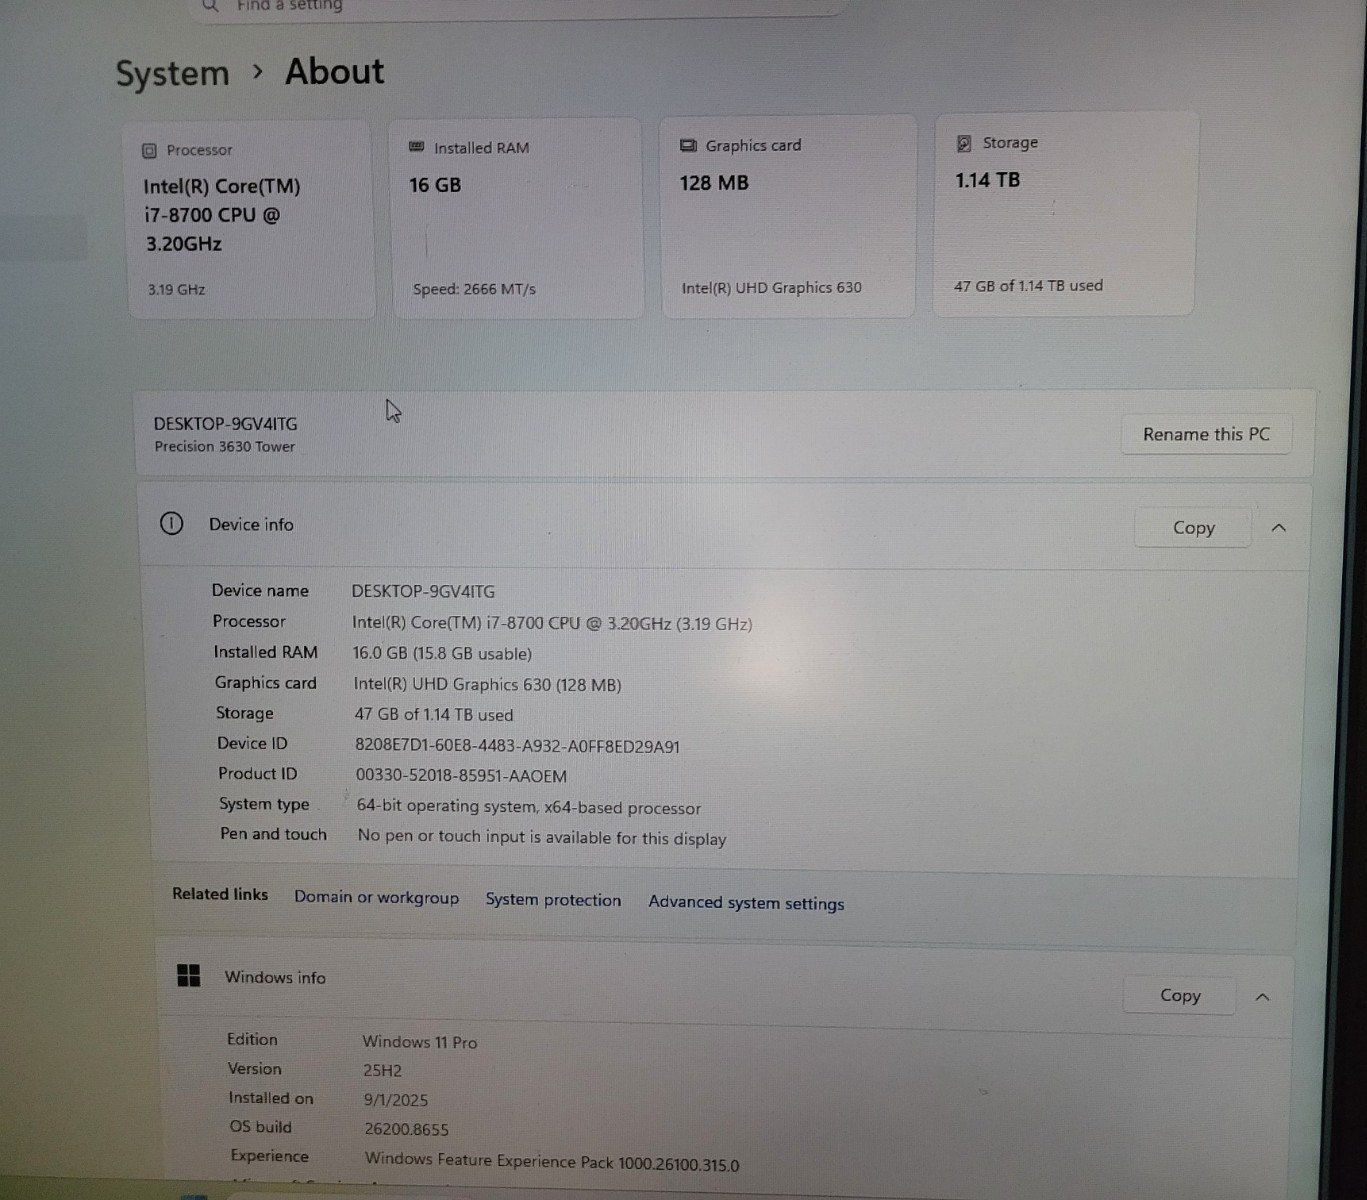This screenshot has height=1200, width=1367.
Task: Select Windows 11 Pro edition value
Action: 420,1042
